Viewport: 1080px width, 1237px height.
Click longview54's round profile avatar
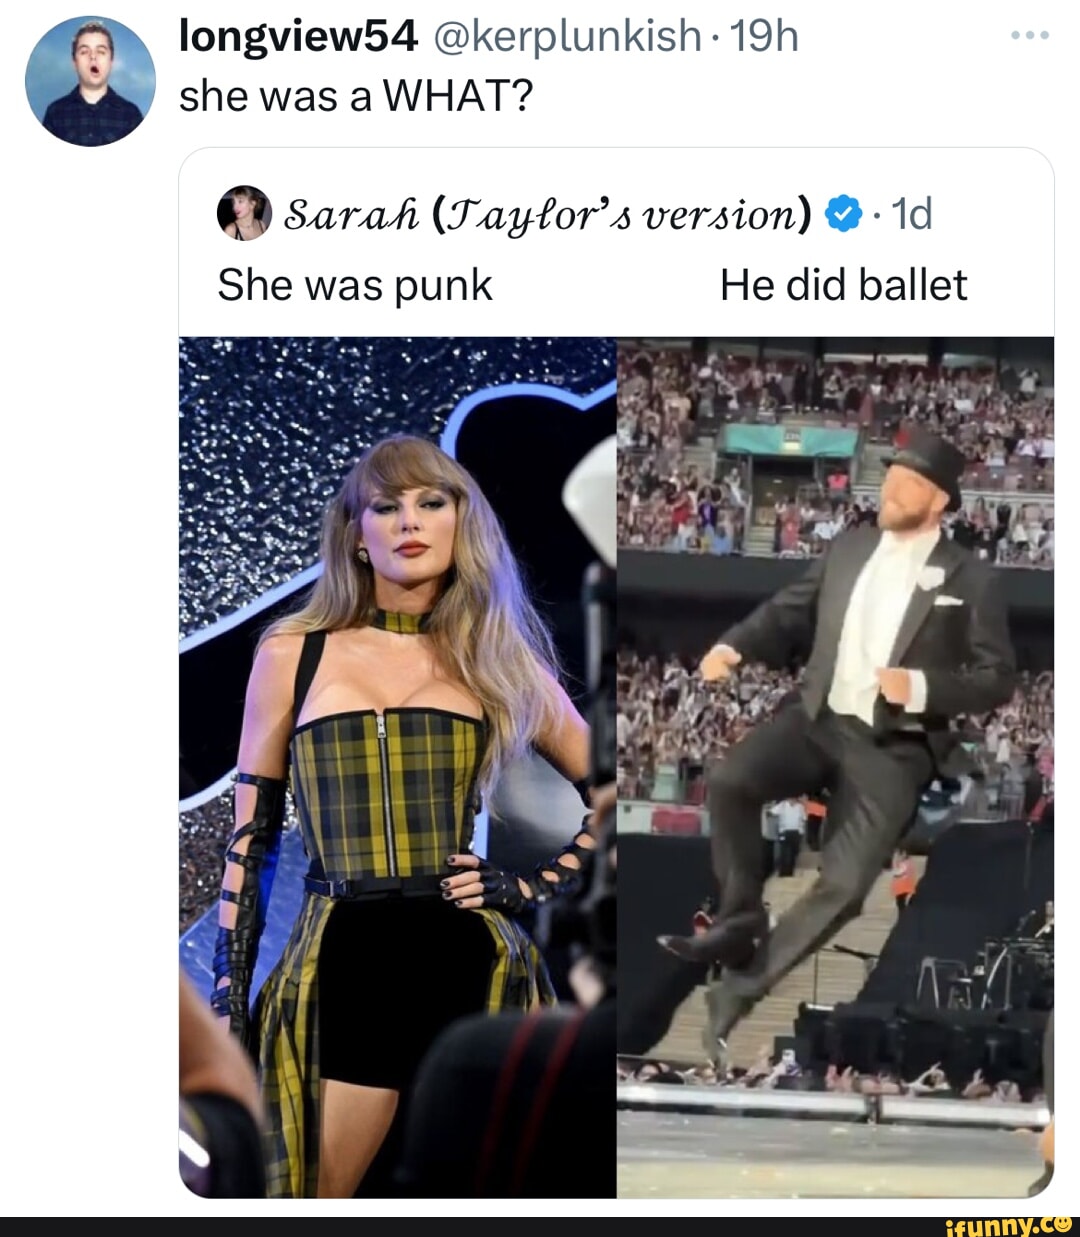point(90,81)
